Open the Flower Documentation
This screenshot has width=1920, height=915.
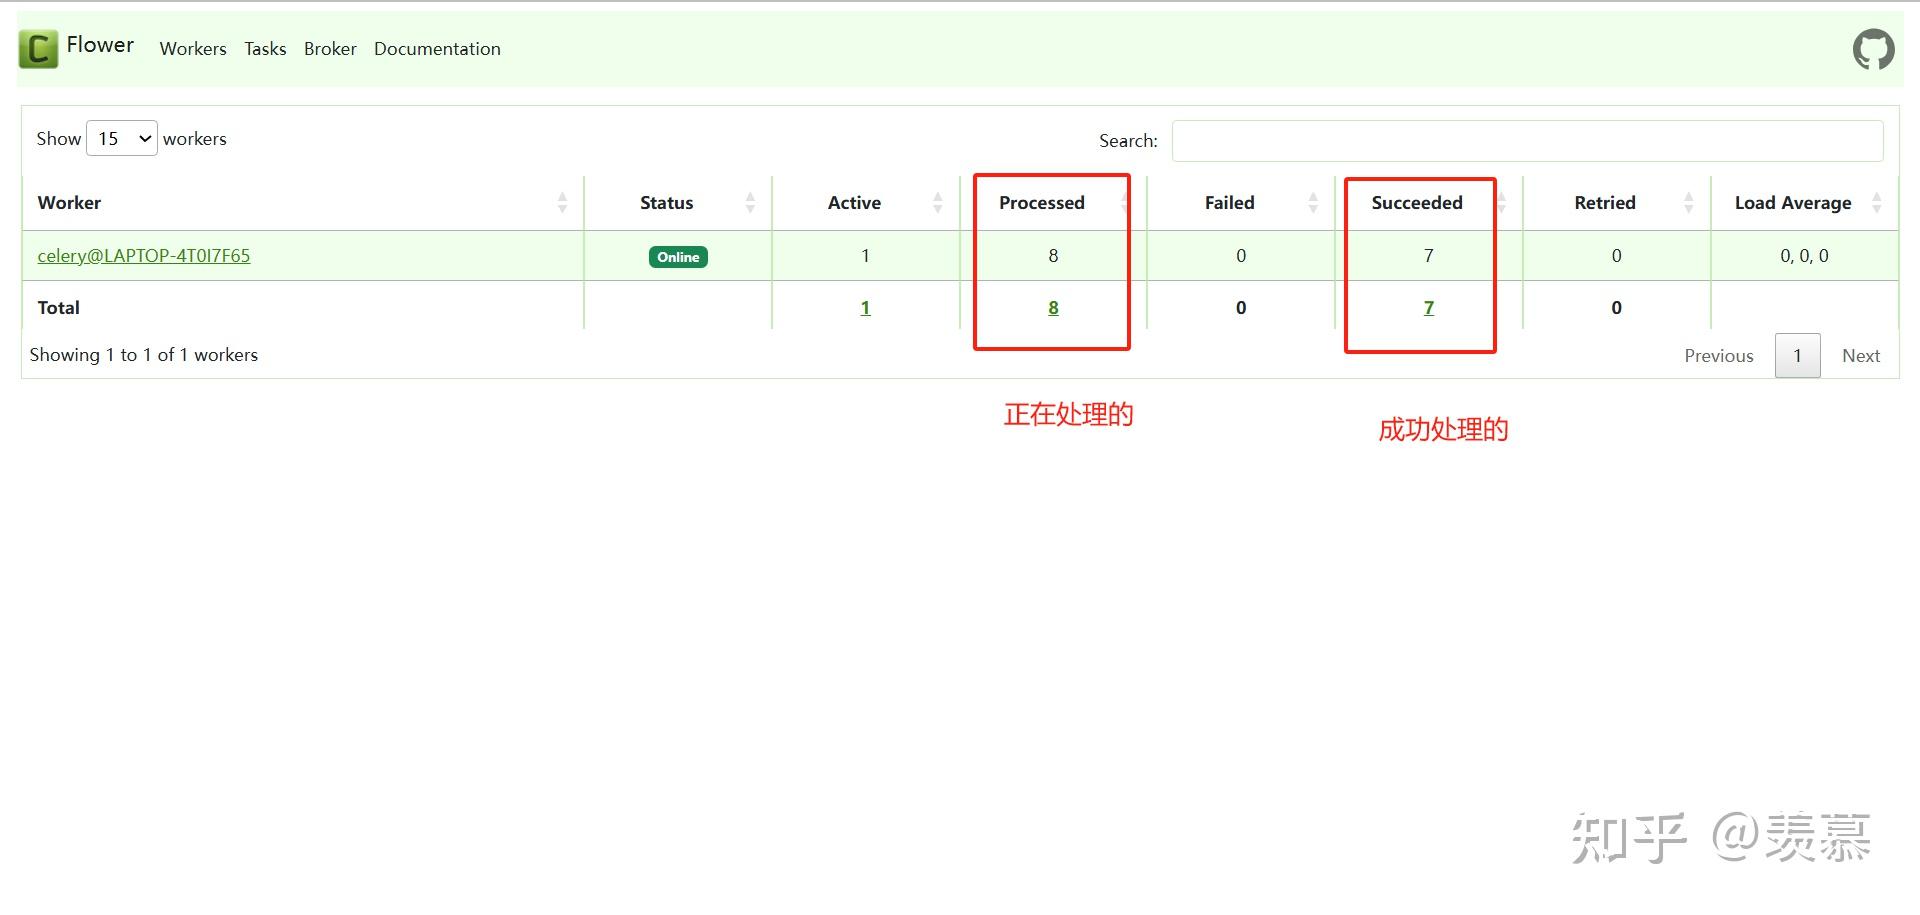(437, 48)
